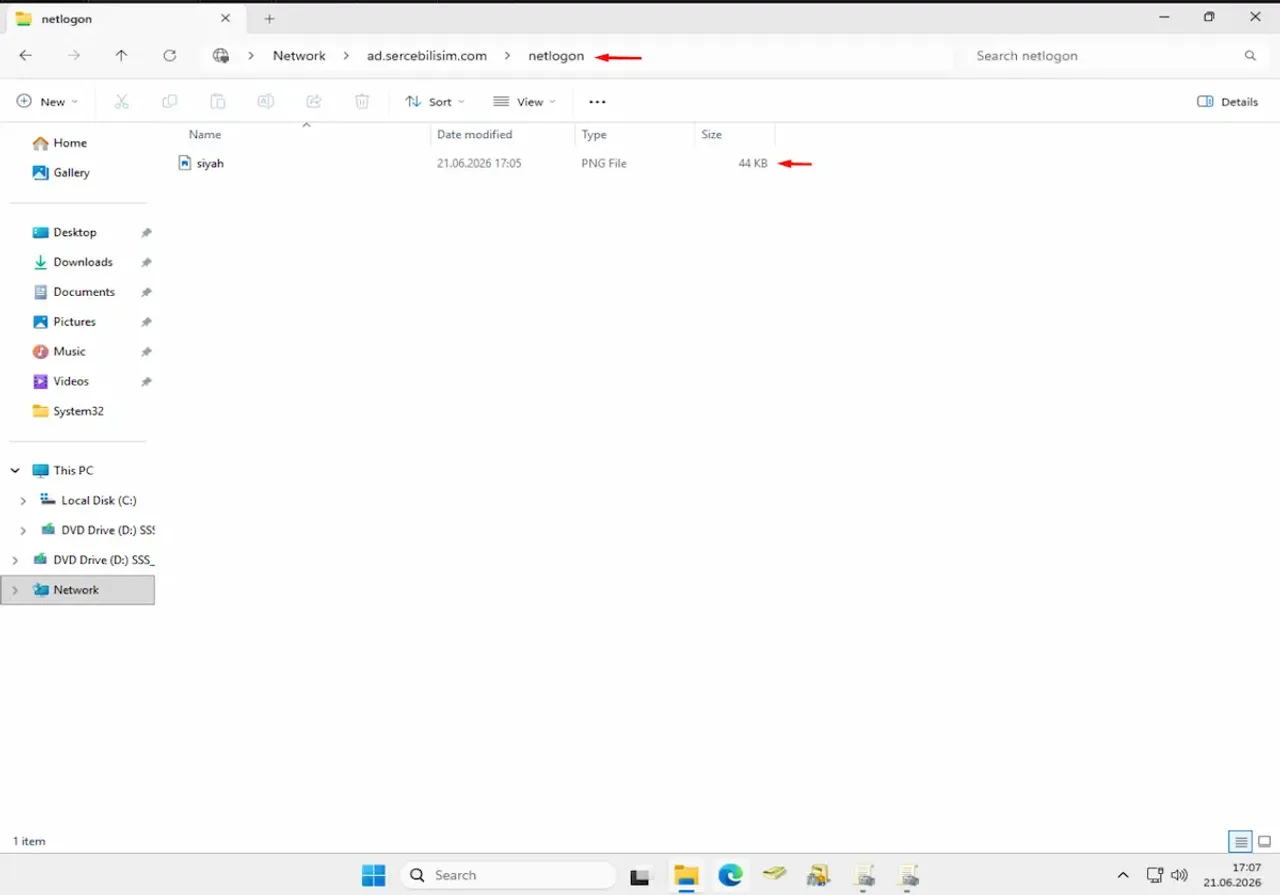Open the Windows Start menu
1280x895 pixels.
coord(374,875)
